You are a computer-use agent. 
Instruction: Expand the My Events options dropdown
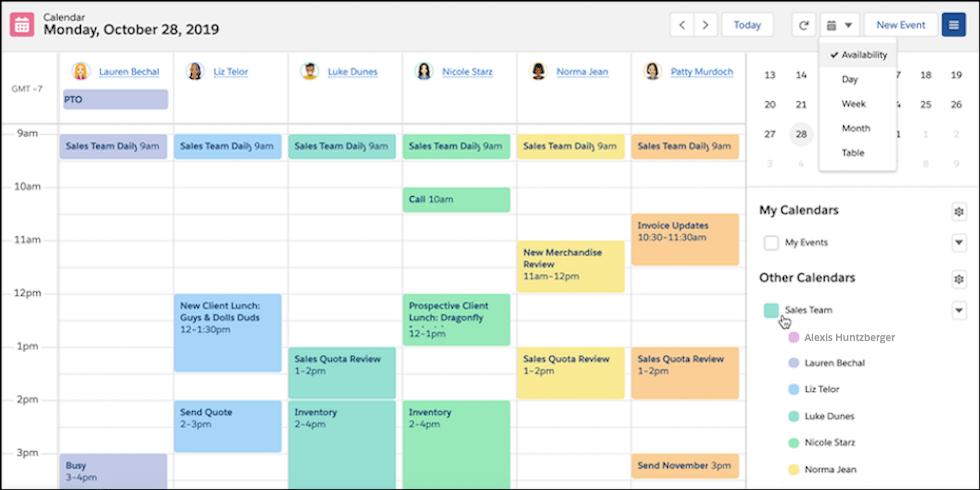[959, 242]
